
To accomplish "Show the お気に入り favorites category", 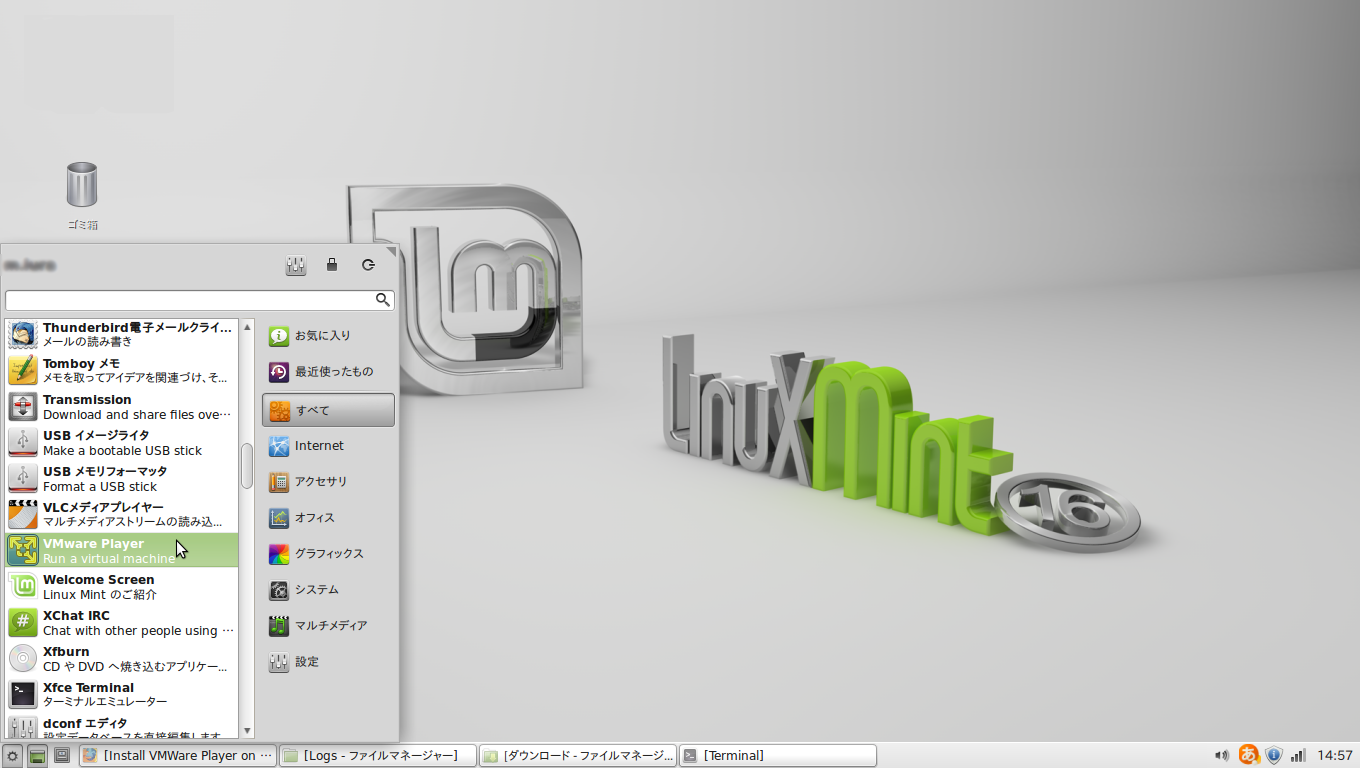I will click(x=328, y=337).
